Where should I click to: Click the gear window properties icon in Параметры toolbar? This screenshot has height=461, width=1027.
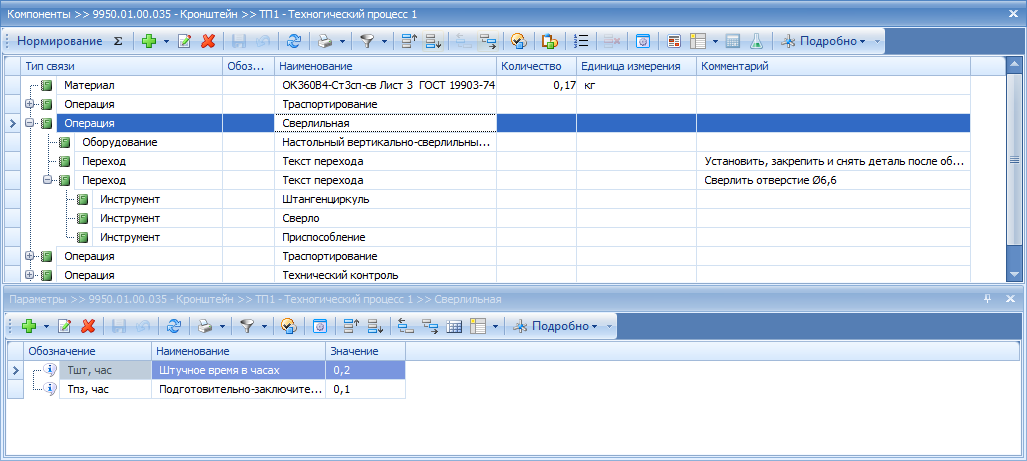[x=320, y=325]
